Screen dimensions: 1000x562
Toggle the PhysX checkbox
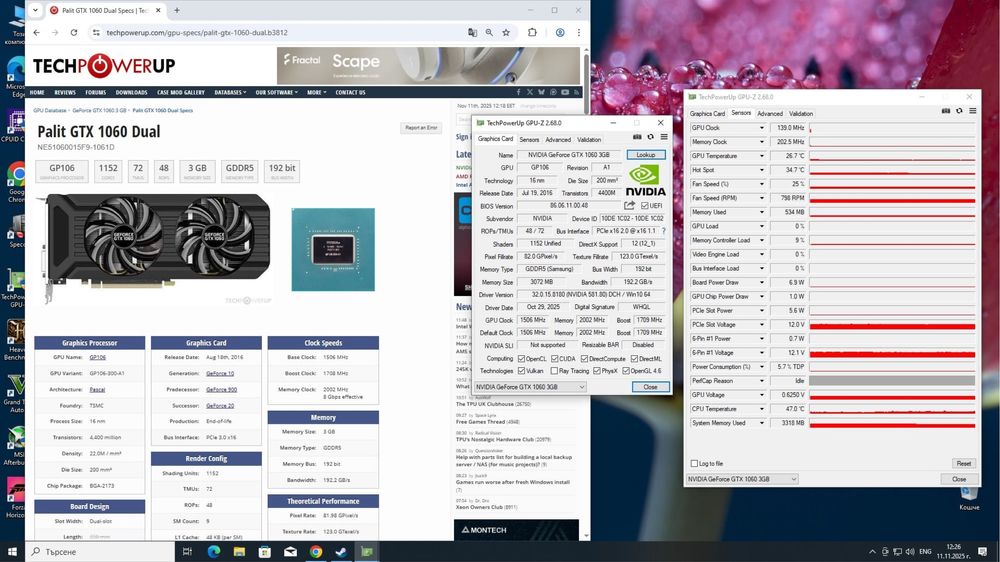click(597, 371)
